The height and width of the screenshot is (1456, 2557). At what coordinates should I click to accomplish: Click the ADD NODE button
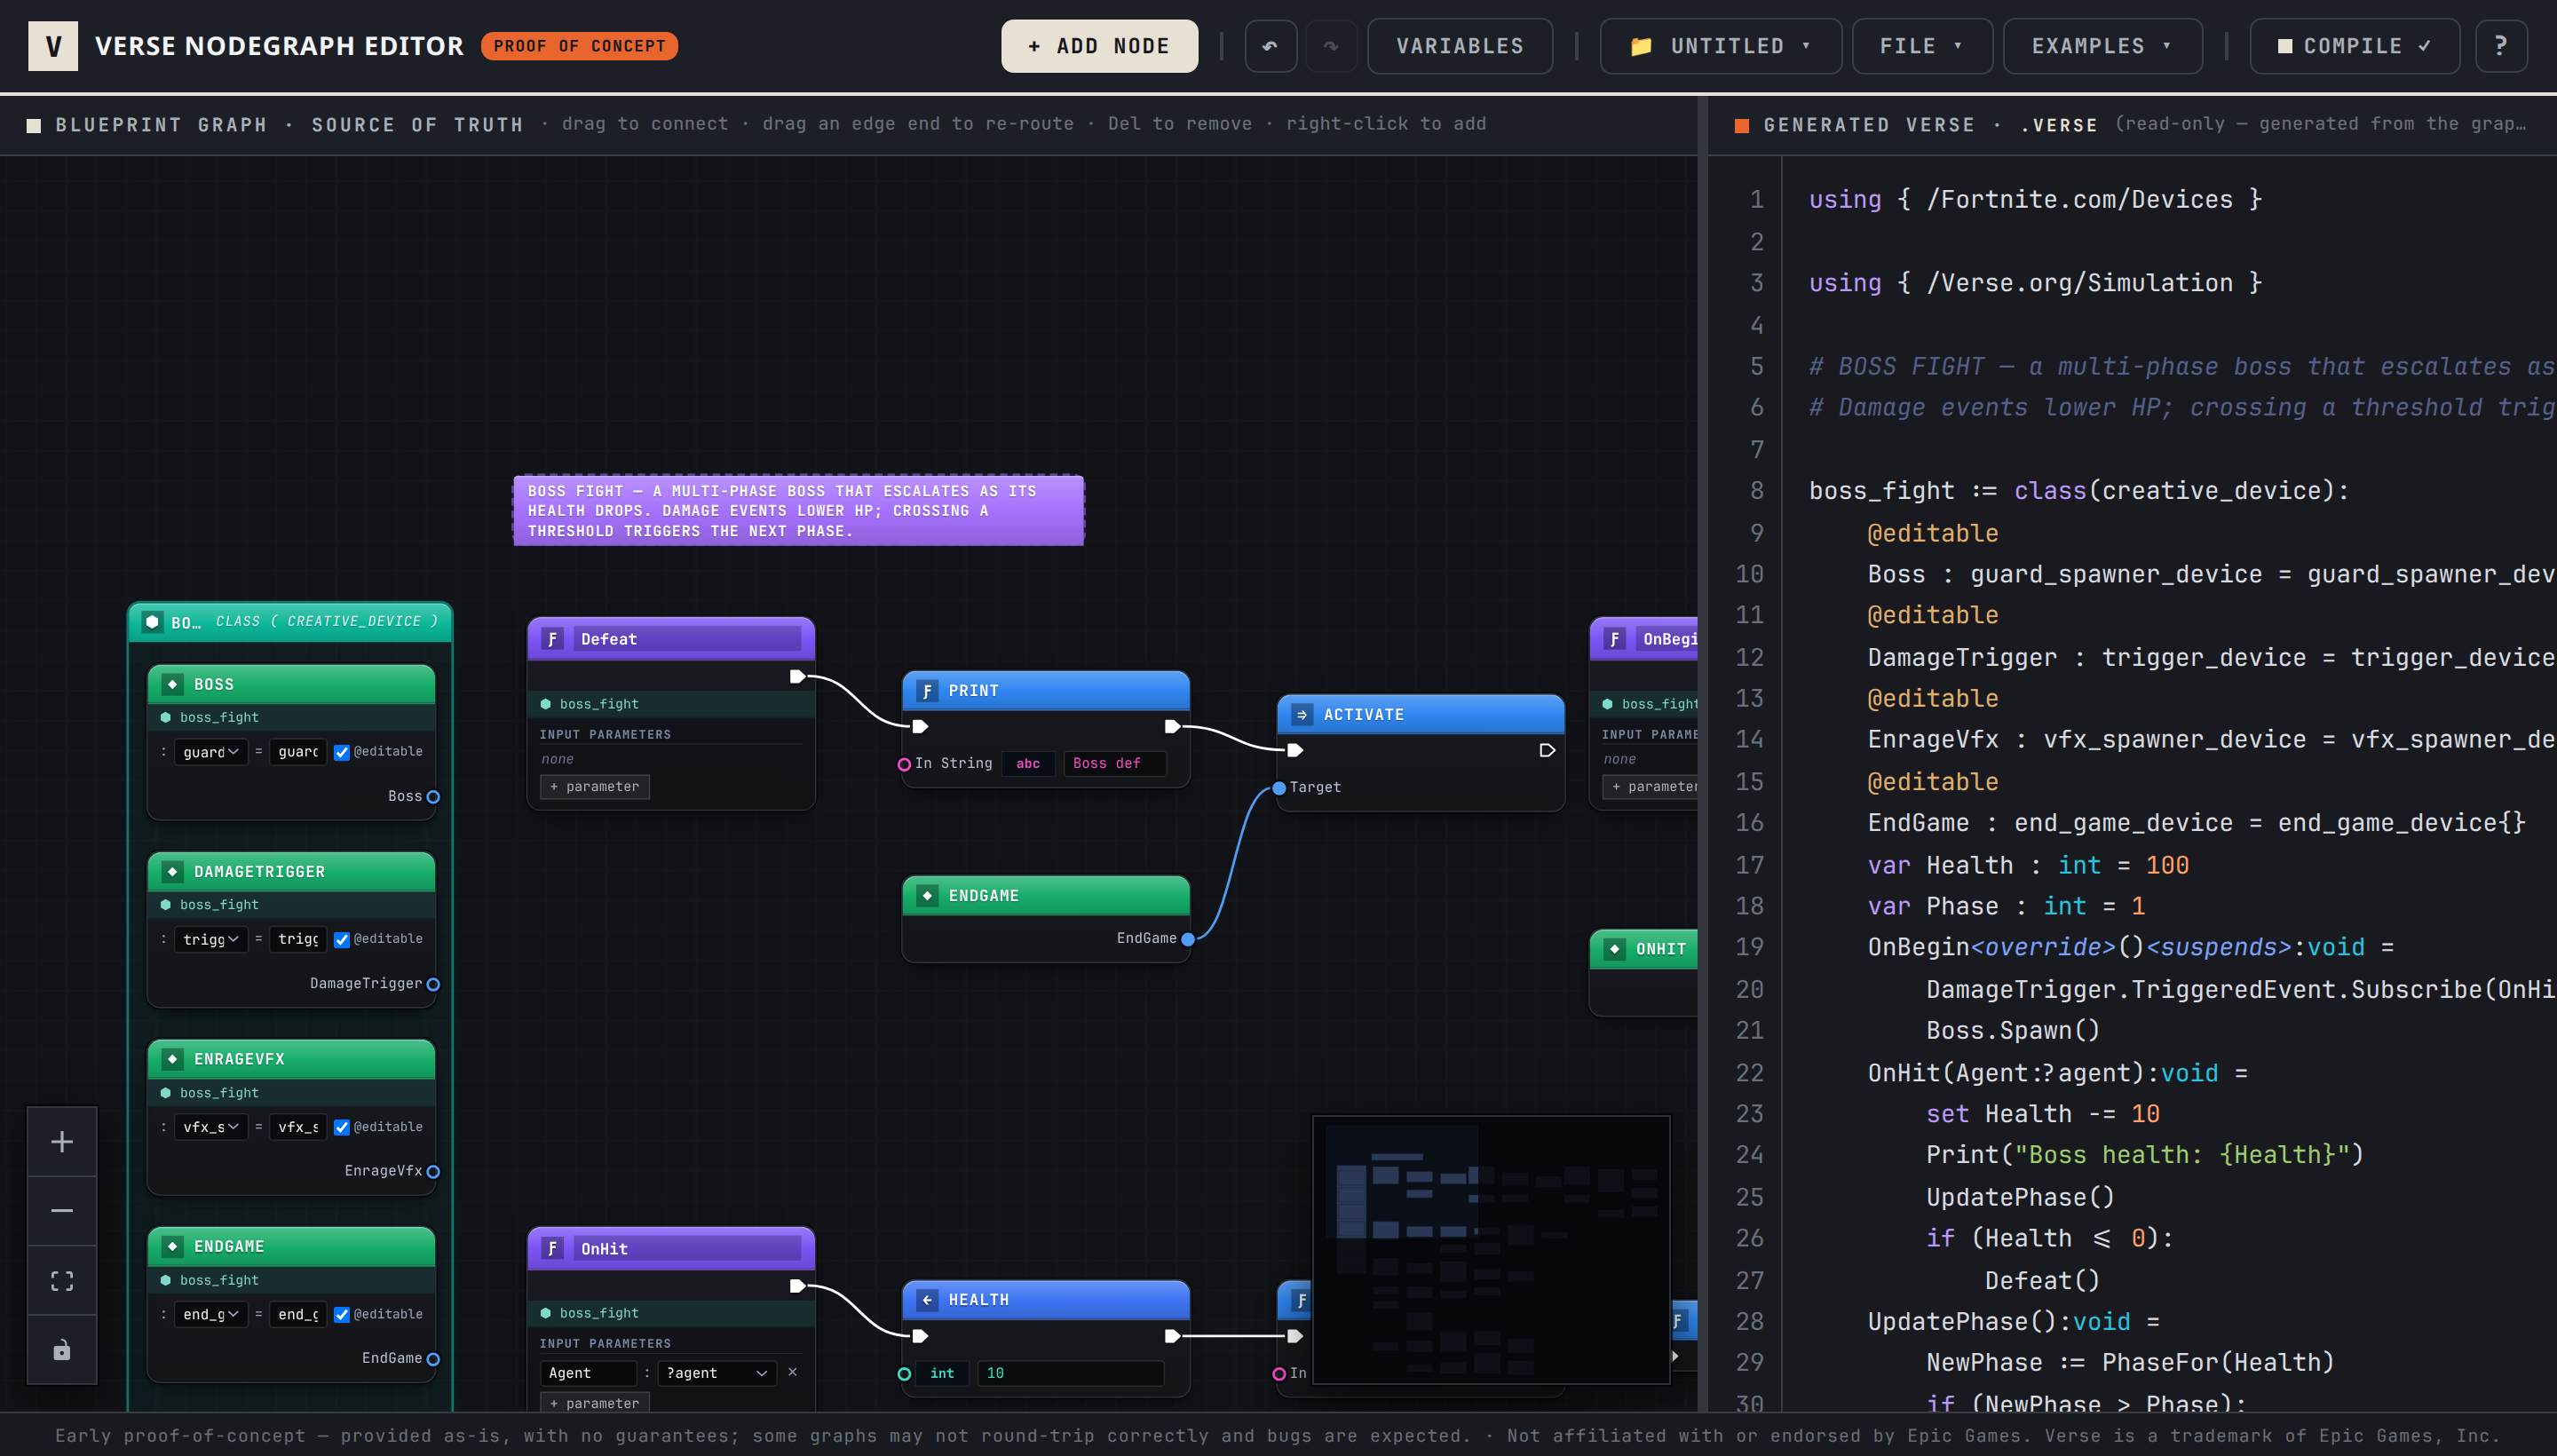pyautogui.click(x=1099, y=46)
